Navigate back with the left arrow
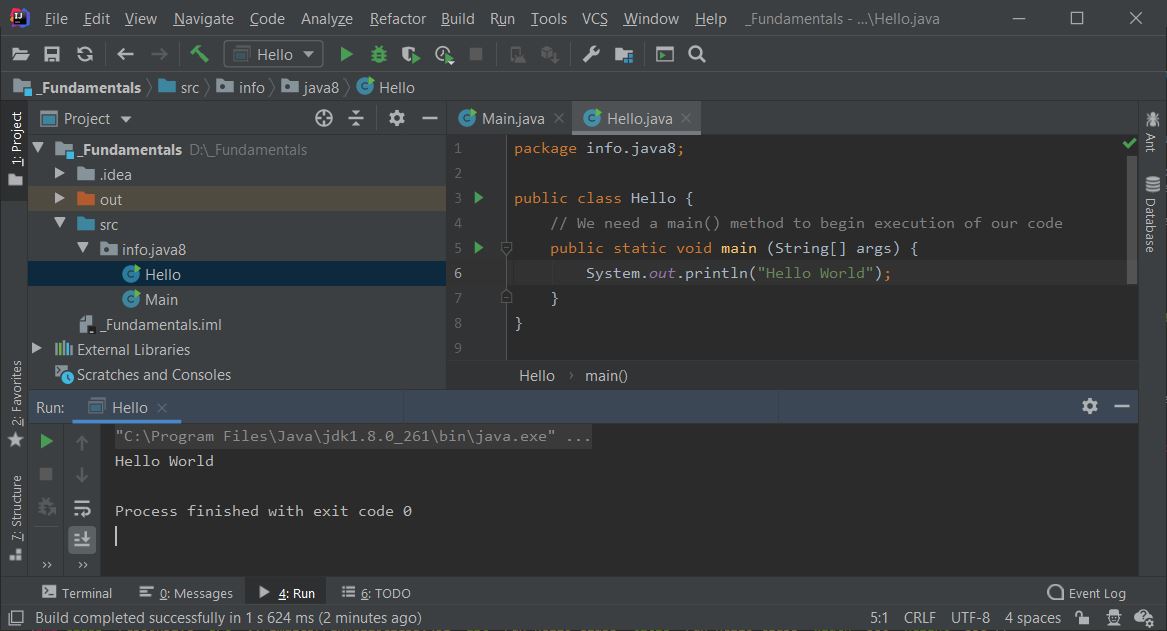Viewport: 1167px width, 631px height. 125,54
